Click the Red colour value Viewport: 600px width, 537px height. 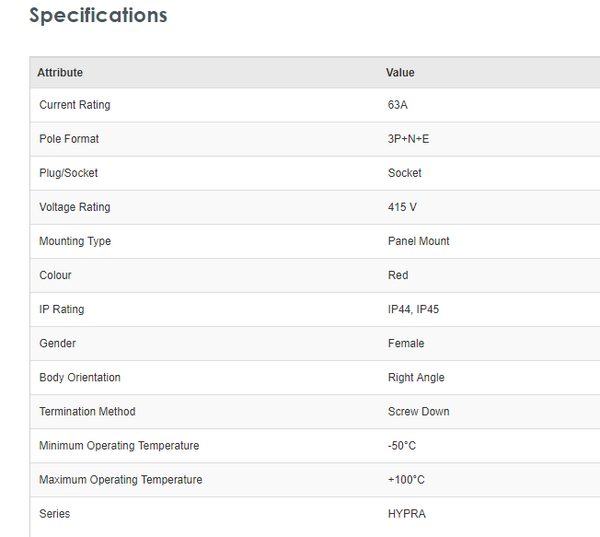click(x=398, y=275)
